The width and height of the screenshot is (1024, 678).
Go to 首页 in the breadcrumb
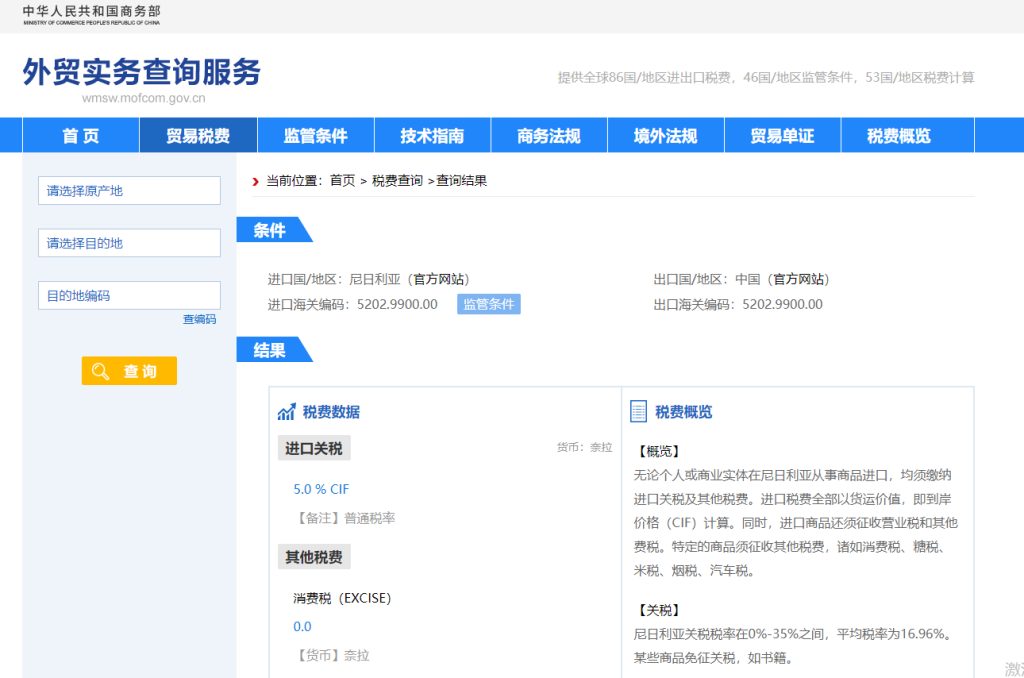tap(342, 181)
